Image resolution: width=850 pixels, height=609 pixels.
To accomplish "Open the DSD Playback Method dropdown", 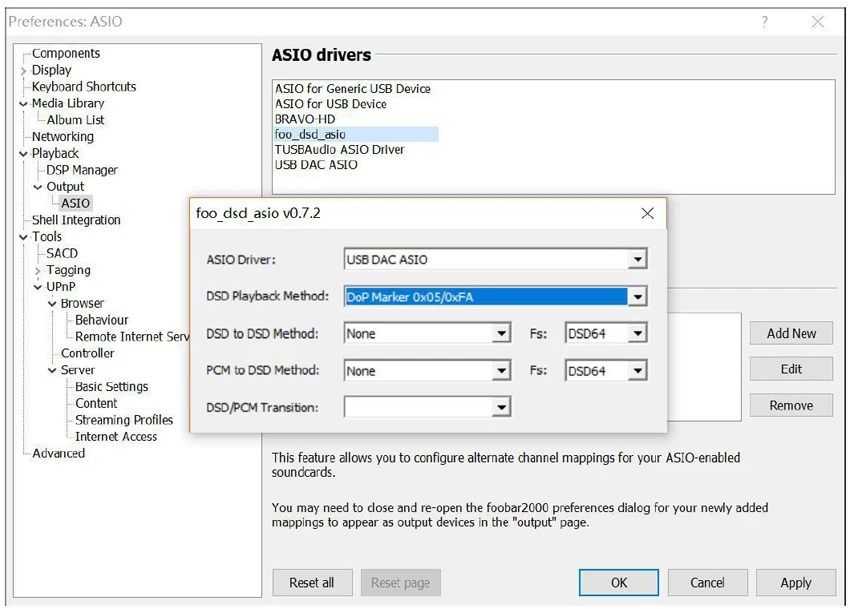I will 638,297.
